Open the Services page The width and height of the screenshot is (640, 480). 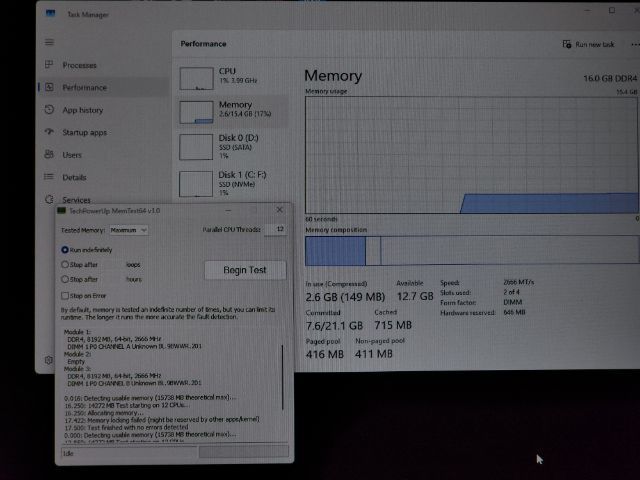pos(76,200)
